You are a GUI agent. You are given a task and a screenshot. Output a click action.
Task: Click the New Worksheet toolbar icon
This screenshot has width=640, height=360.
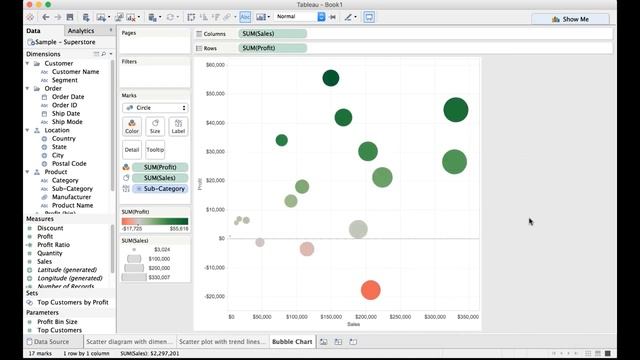tap(101, 17)
